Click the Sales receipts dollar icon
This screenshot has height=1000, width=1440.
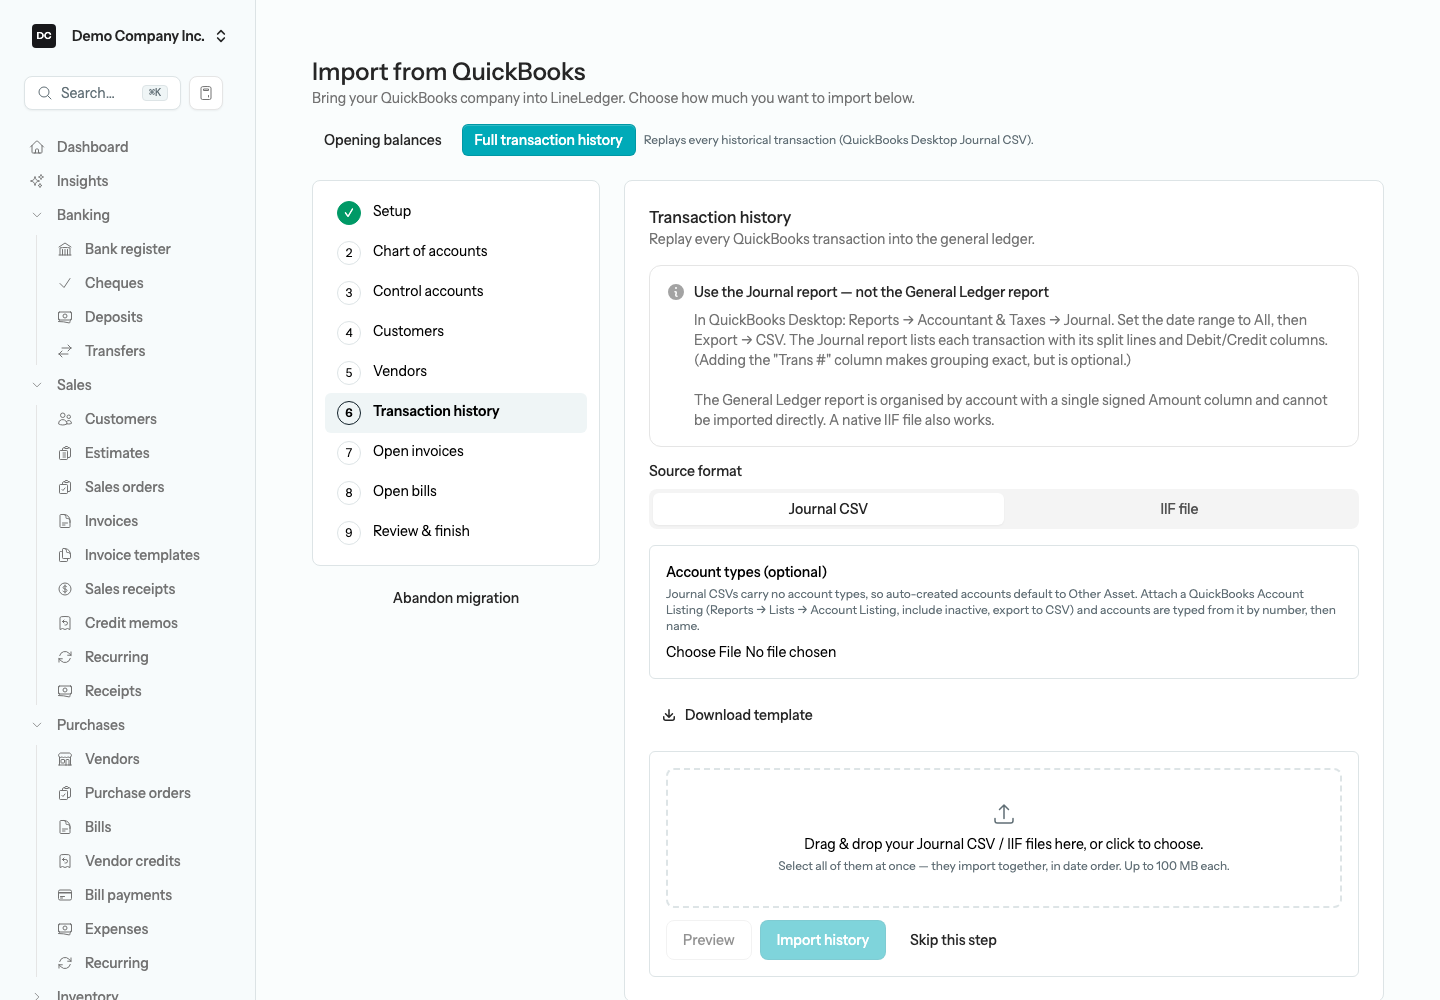point(65,589)
